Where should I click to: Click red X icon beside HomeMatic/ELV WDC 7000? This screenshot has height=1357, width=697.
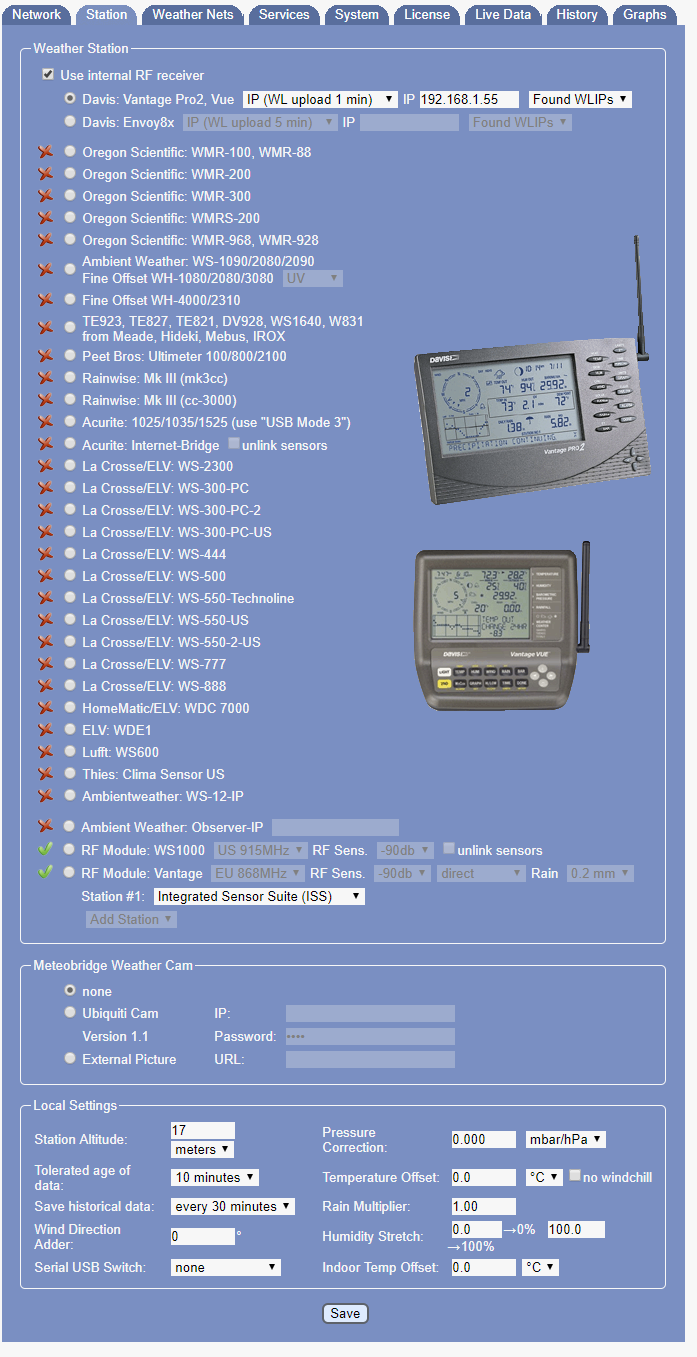(x=45, y=708)
